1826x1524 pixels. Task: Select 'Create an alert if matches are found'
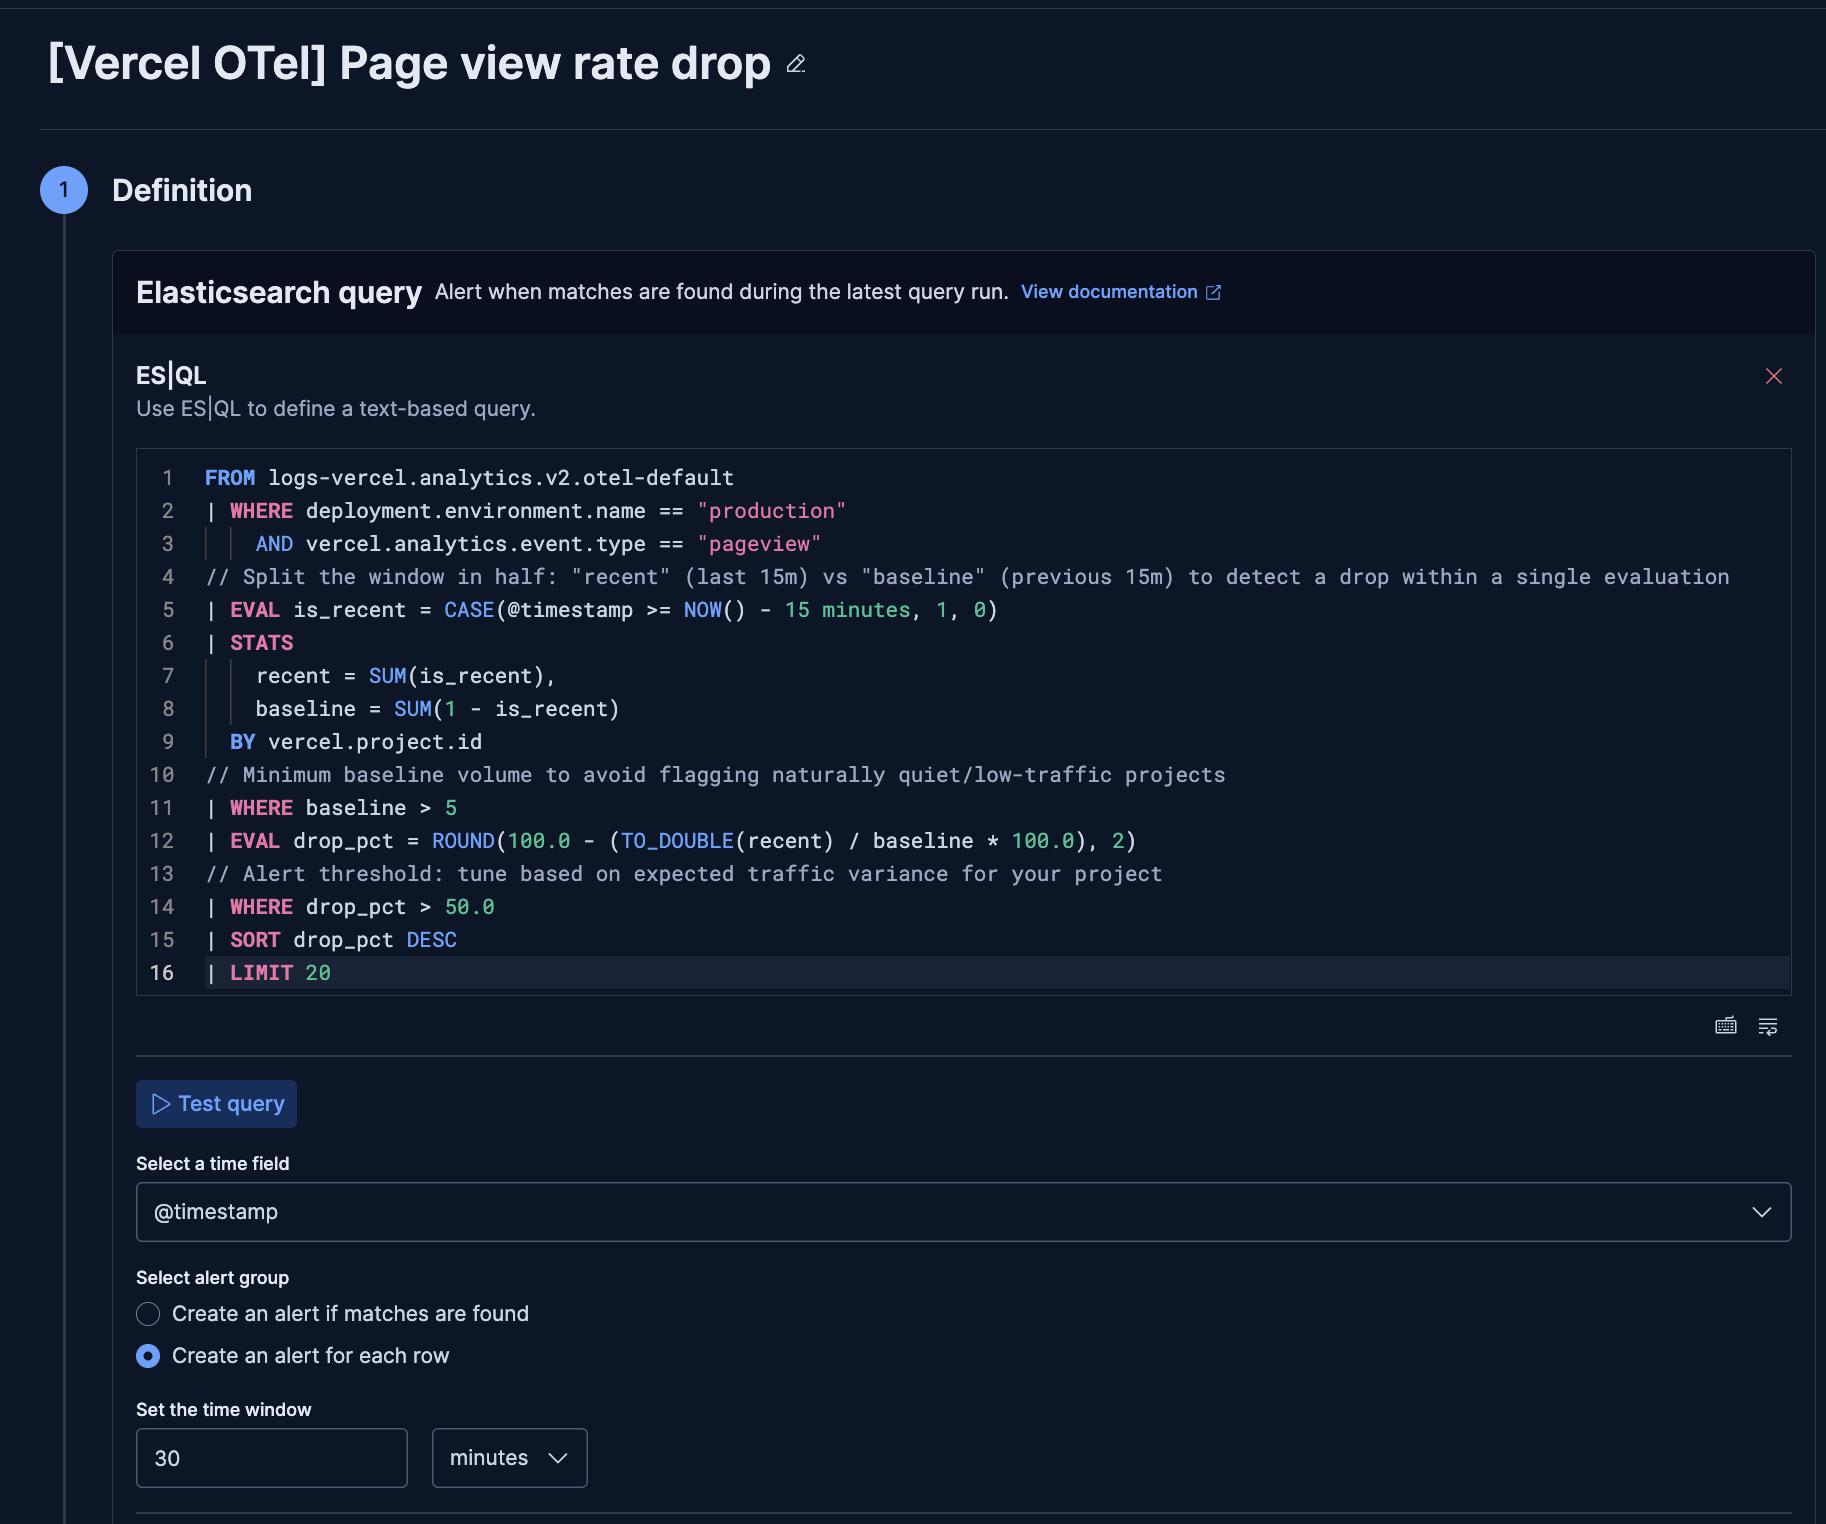[148, 1314]
